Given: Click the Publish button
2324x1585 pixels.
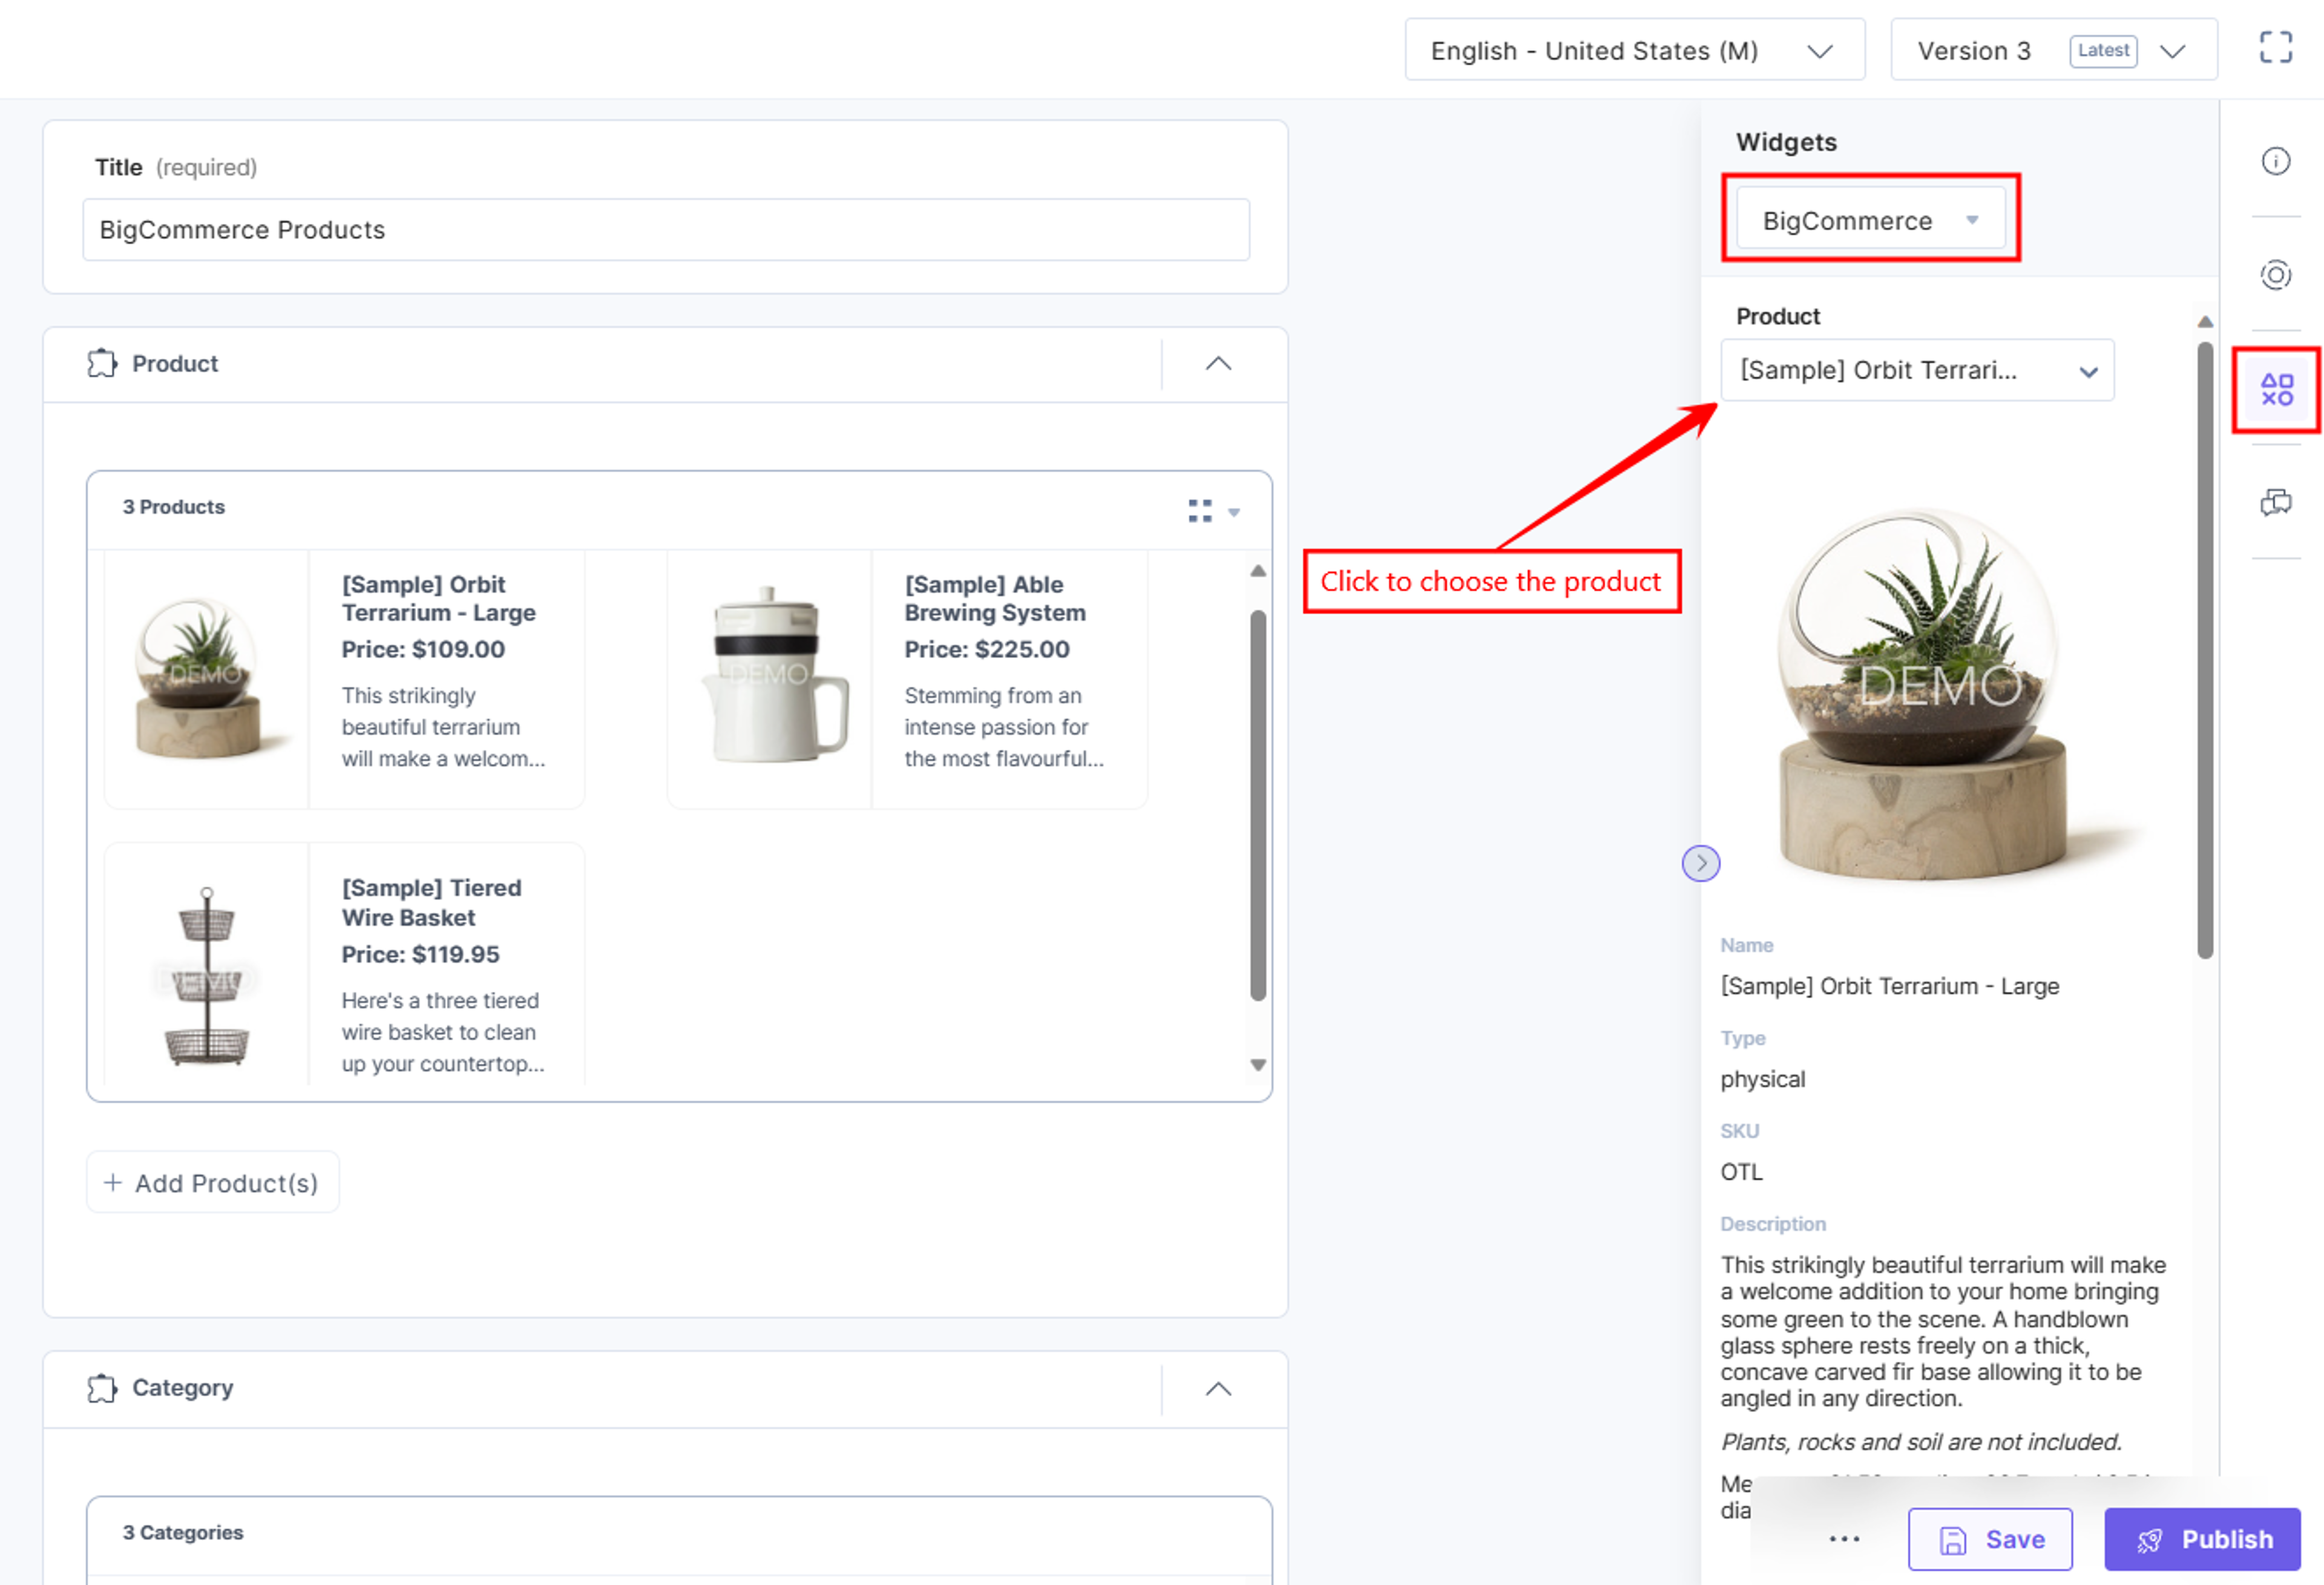Looking at the screenshot, I should click(x=2202, y=1539).
